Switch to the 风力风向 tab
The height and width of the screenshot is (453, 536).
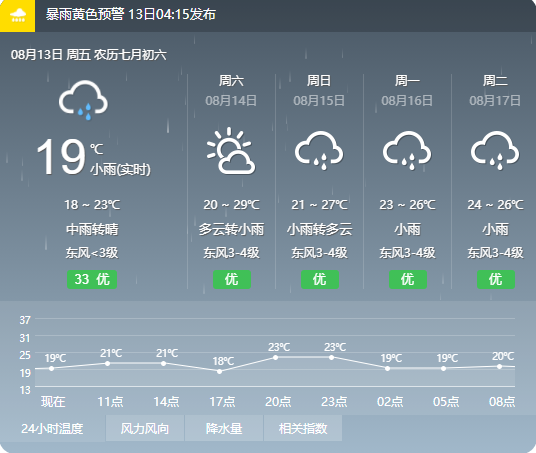[x=145, y=428]
